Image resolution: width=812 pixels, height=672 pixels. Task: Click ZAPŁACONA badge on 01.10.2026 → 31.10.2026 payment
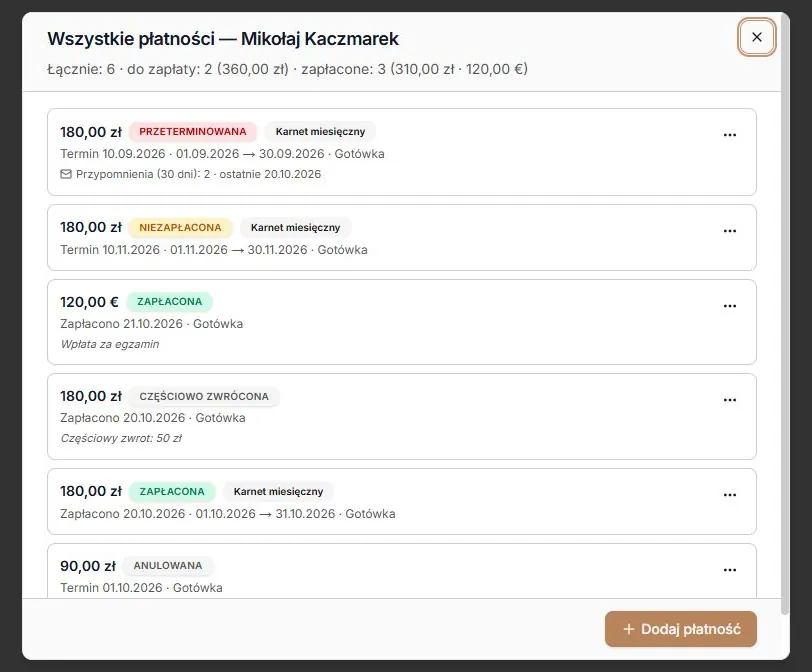click(x=172, y=491)
